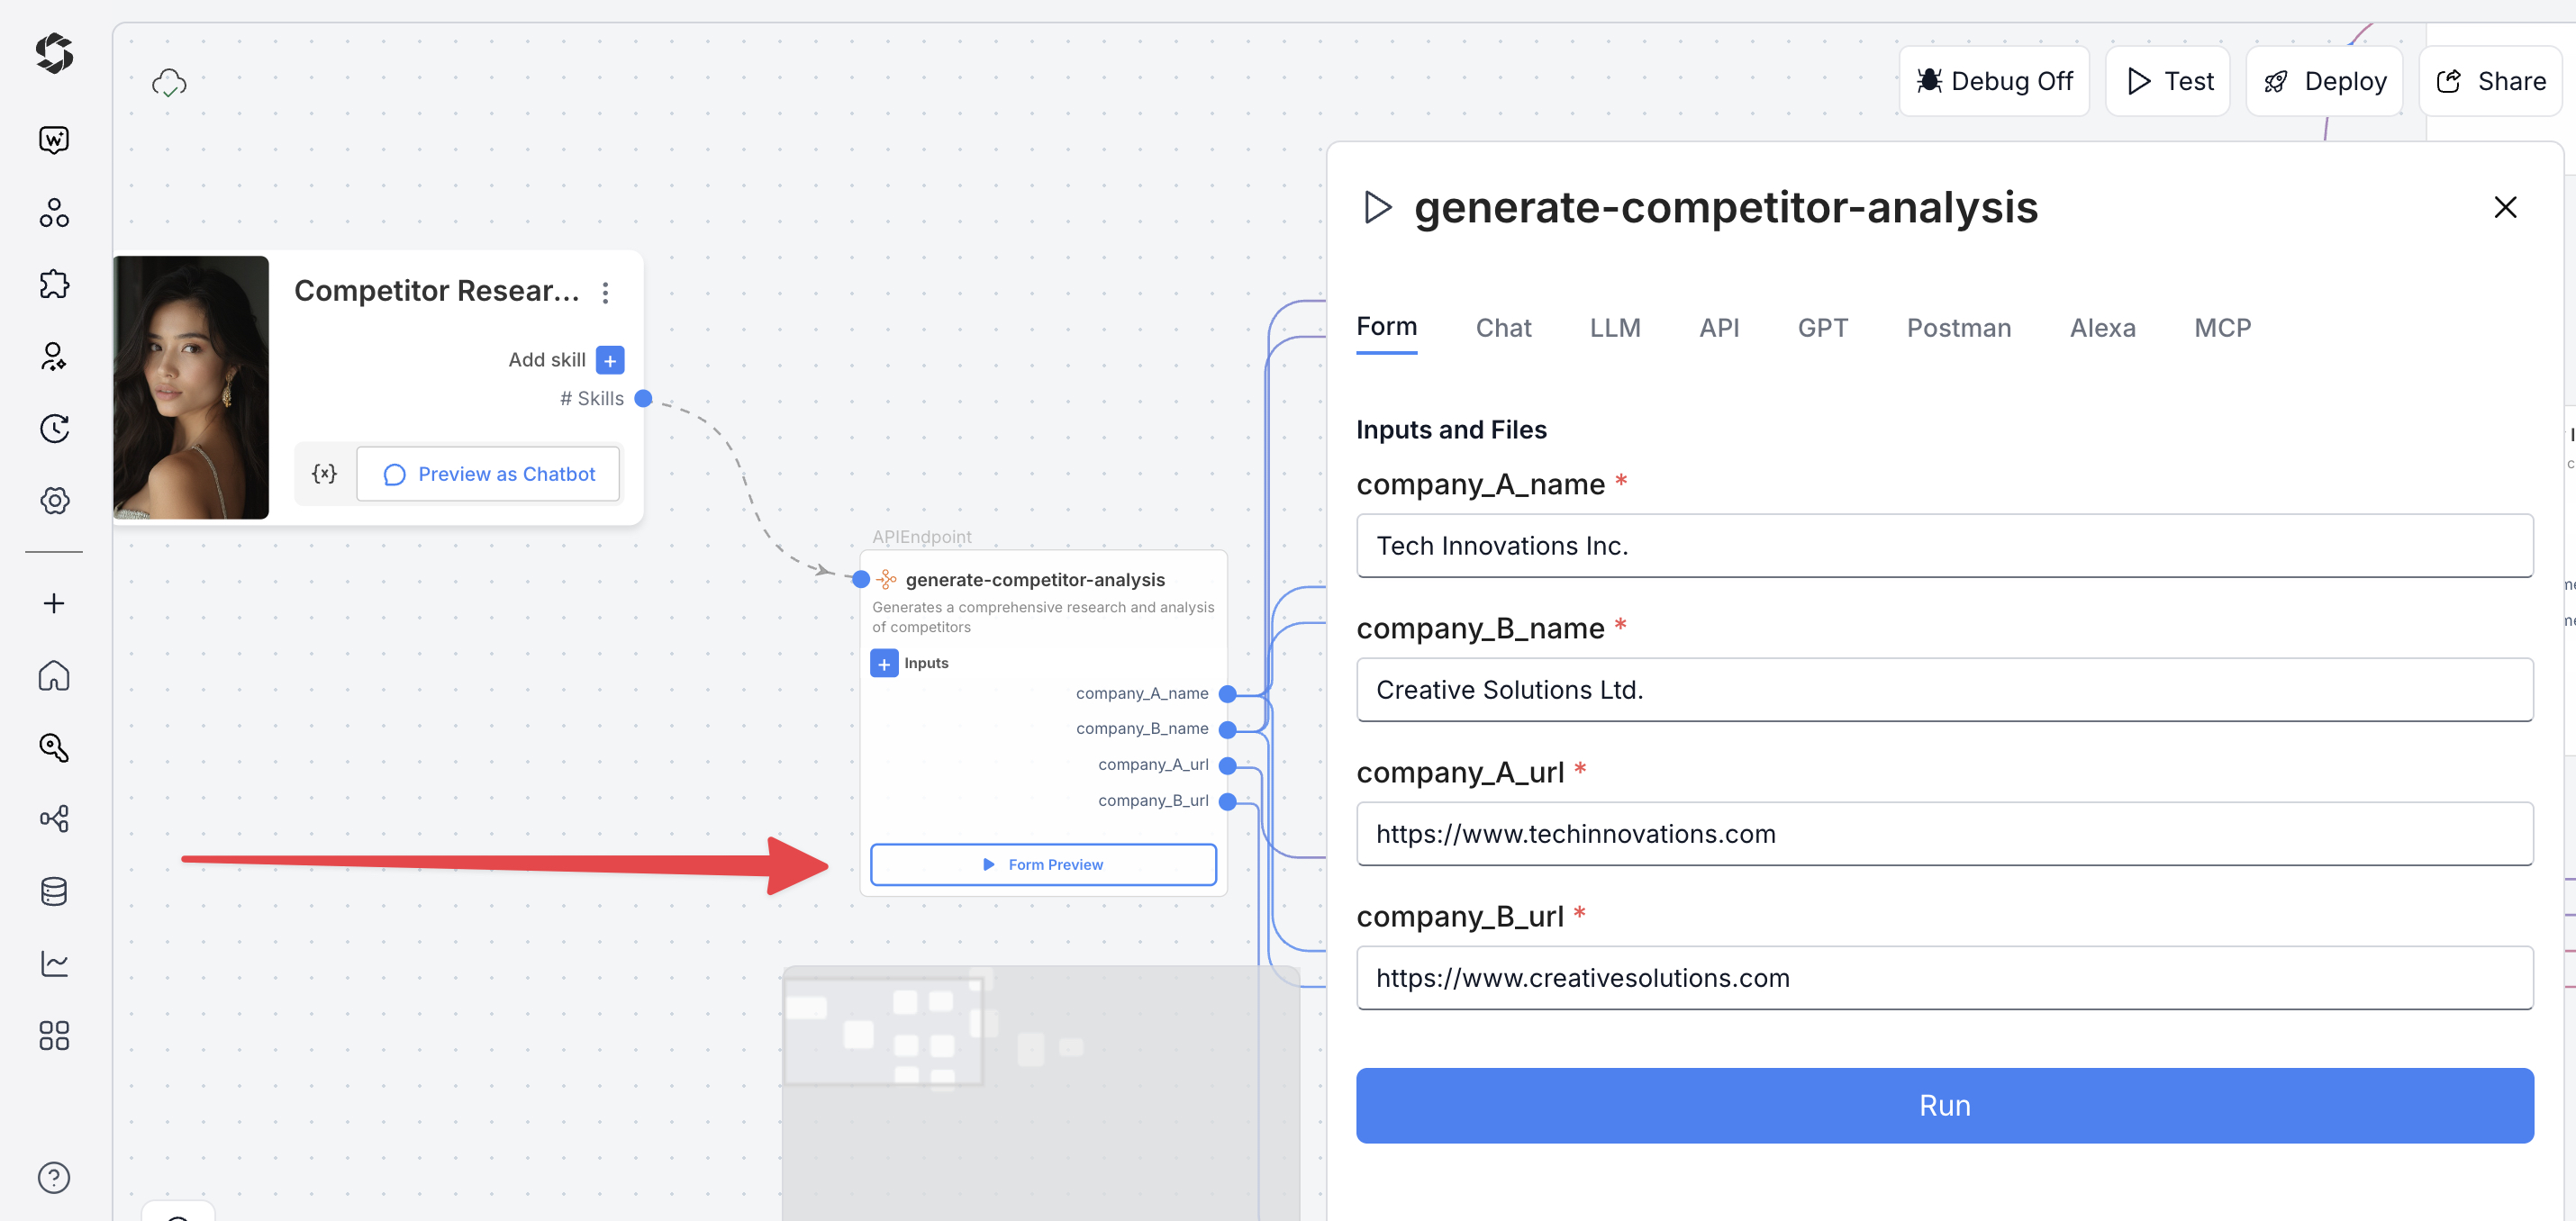Open the Competitor Research agent options menu
Screen dimensions: 2576x1221
[x=605, y=292]
